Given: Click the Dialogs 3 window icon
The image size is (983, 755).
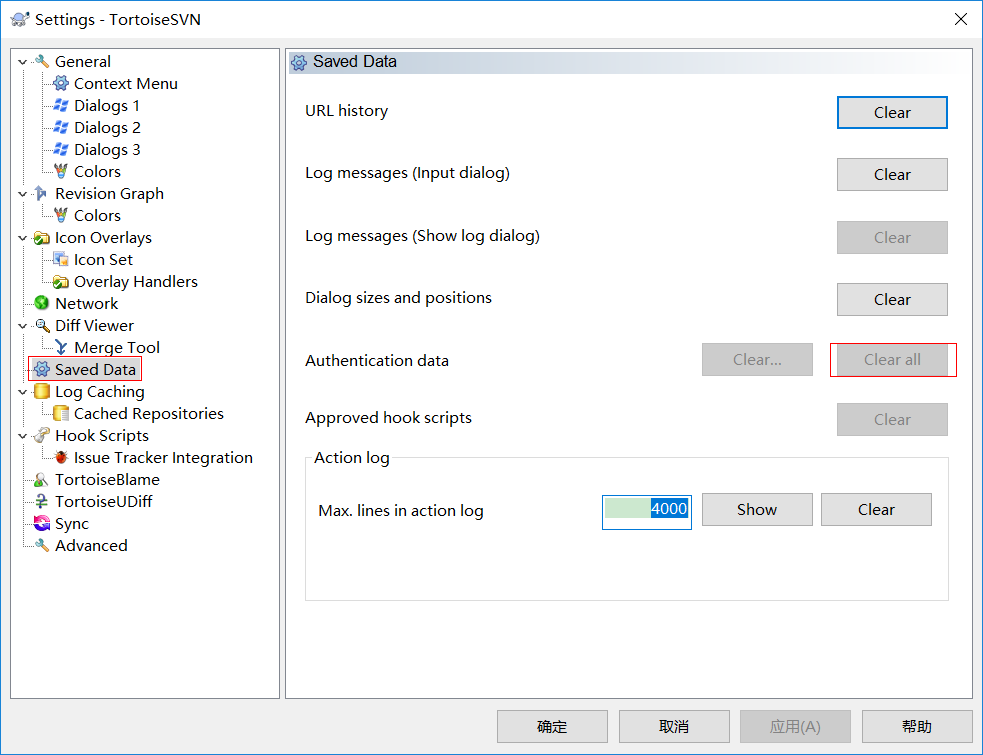Looking at the screenshot, I should [61, 149].
